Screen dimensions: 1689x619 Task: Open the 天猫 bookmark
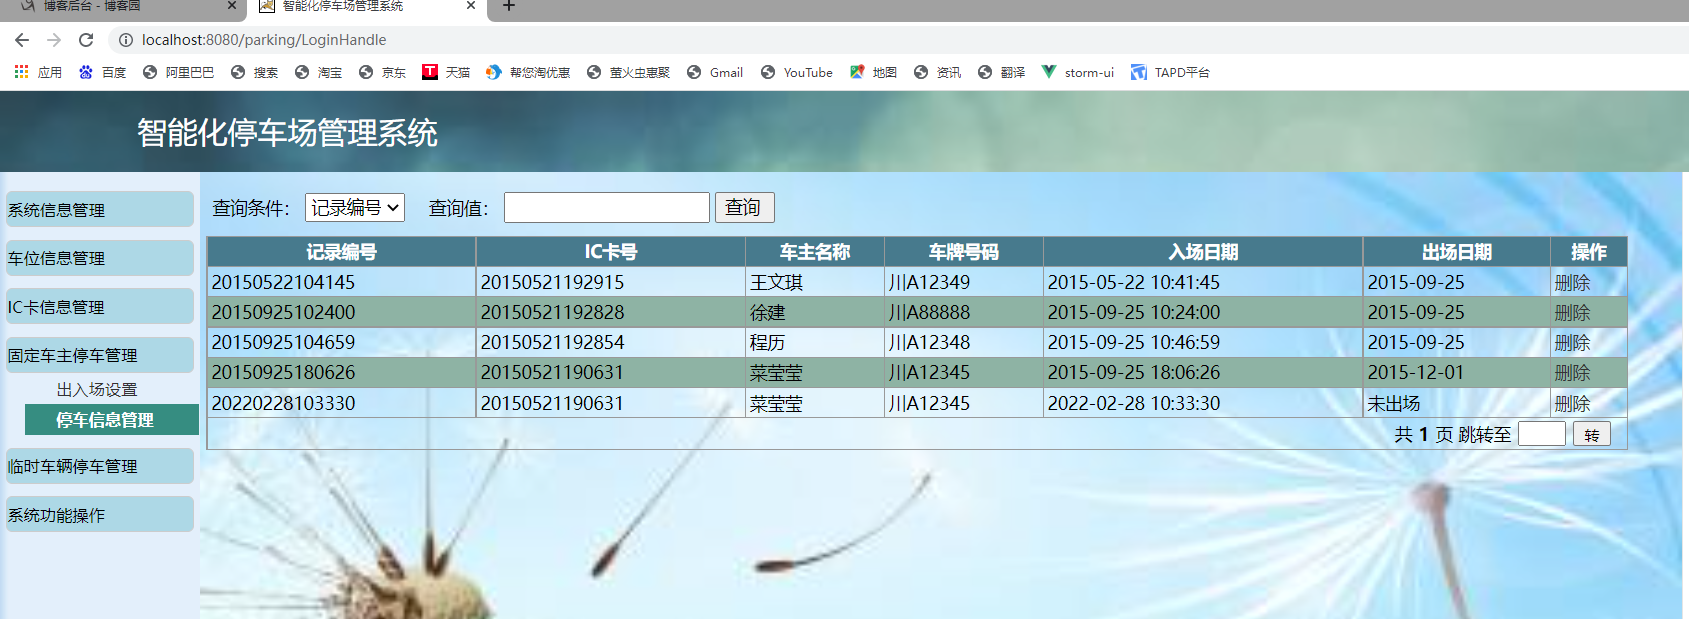point(446,72)
